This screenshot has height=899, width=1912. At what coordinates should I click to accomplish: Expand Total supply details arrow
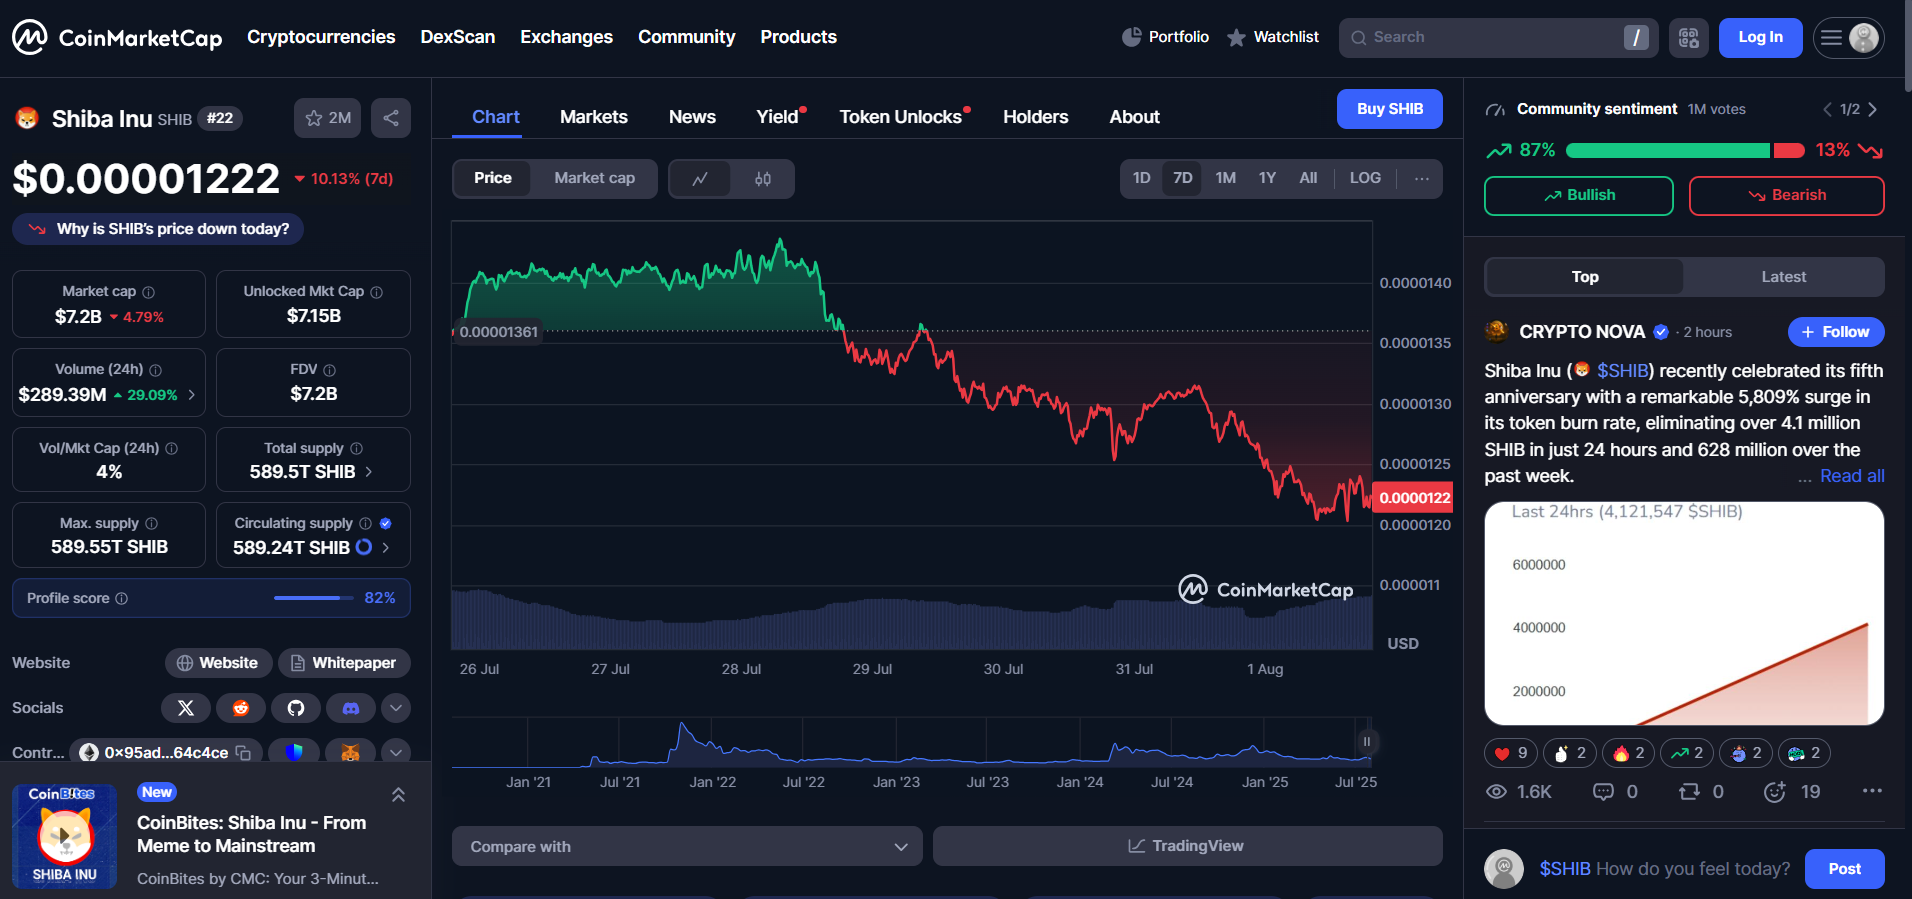pyautogui.click(x=369, y=472)
